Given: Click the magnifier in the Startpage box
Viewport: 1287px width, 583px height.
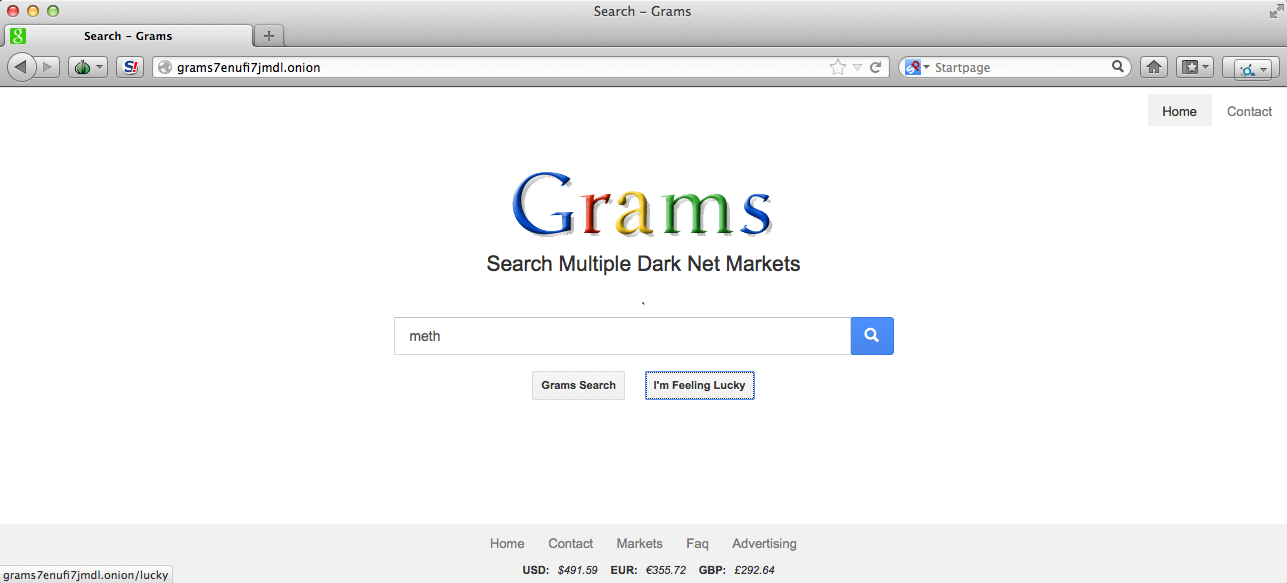Looking at the screenshot, I should (1118, 67).
